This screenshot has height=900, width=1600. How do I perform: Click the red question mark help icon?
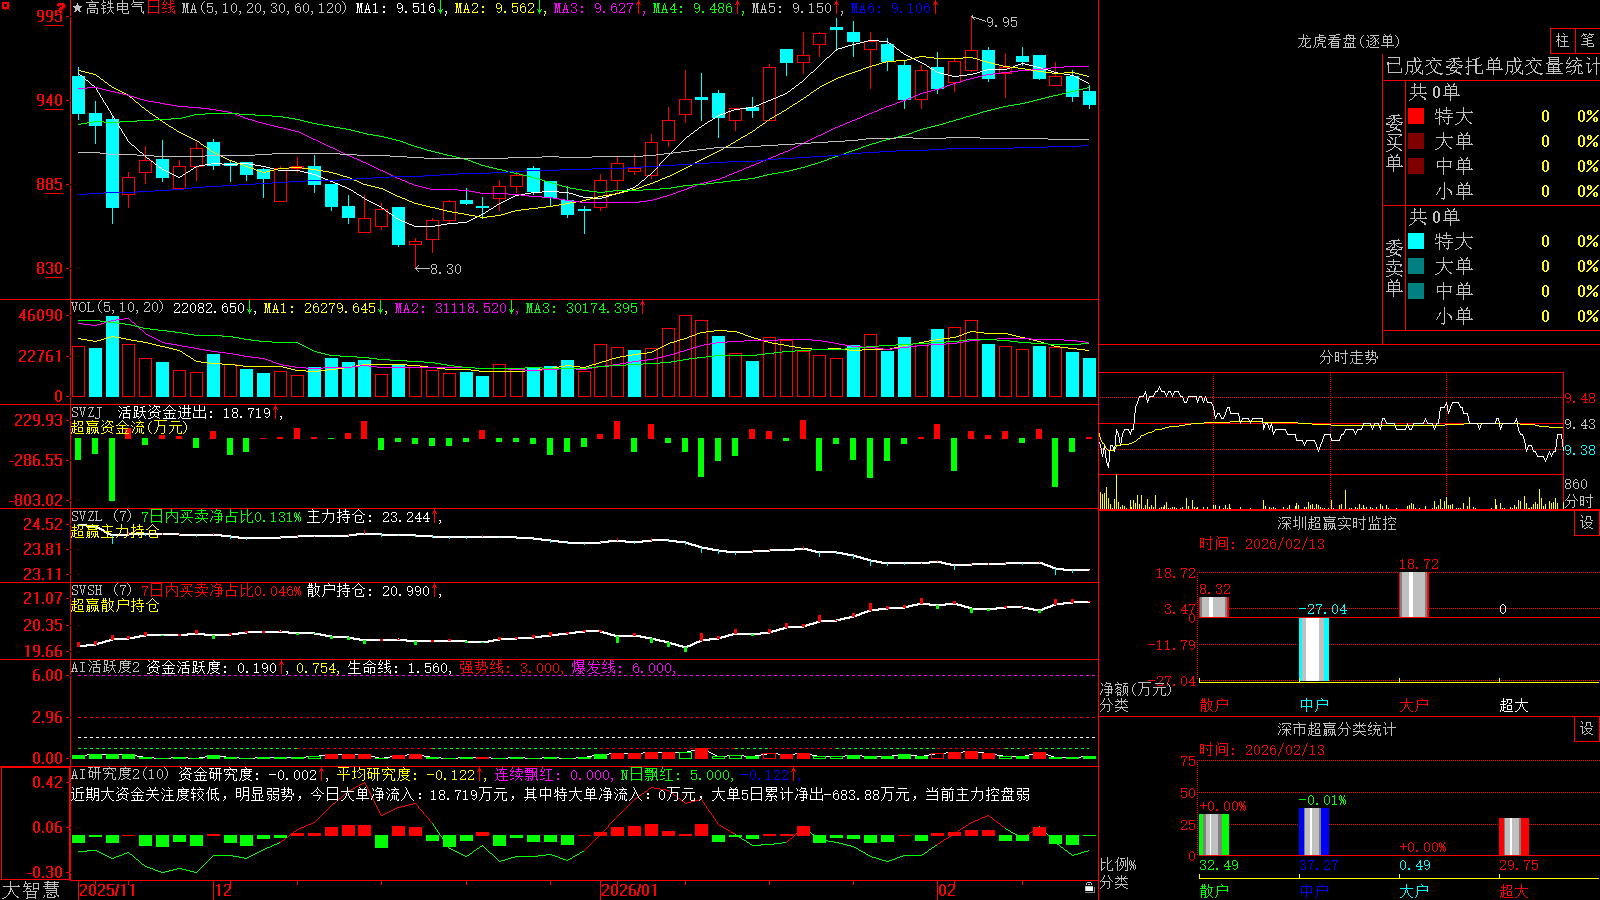point(61,7)
